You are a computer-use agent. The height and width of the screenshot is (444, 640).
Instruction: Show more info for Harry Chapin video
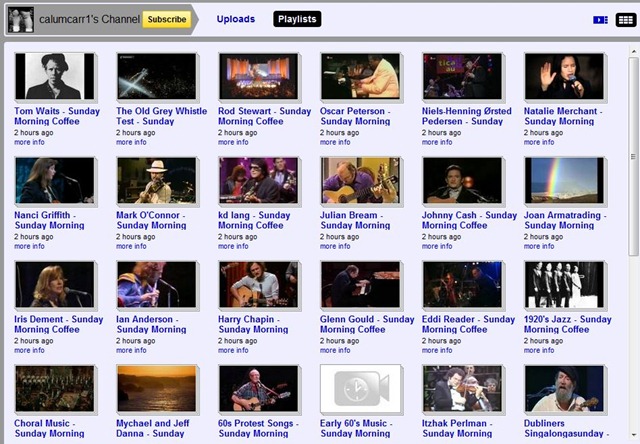coord(233,350)
